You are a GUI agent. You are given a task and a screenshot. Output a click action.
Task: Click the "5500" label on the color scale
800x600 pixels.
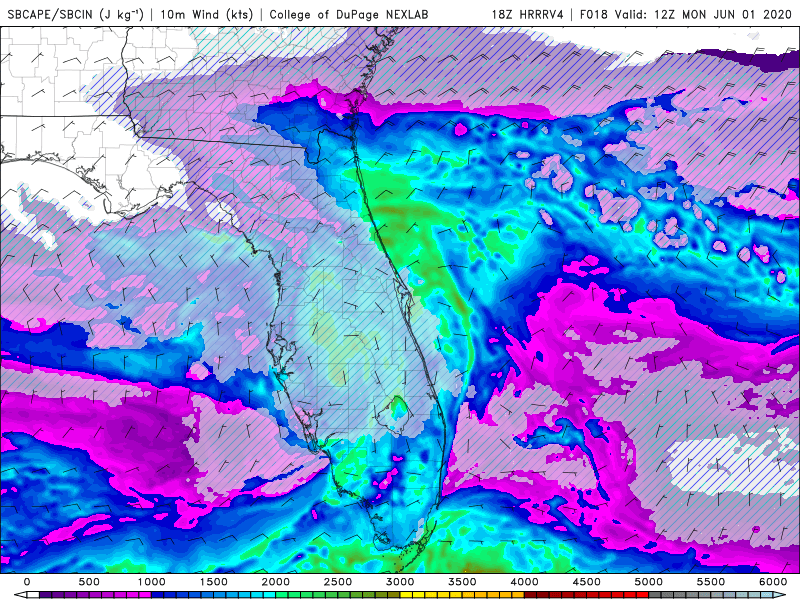(x=711, y=582)
